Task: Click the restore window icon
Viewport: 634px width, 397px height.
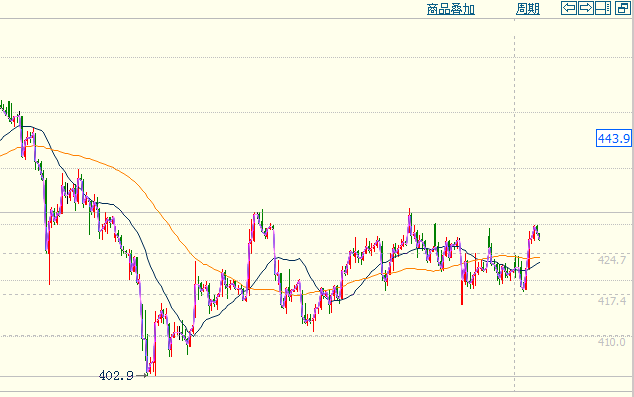Action: click(623, 8)
